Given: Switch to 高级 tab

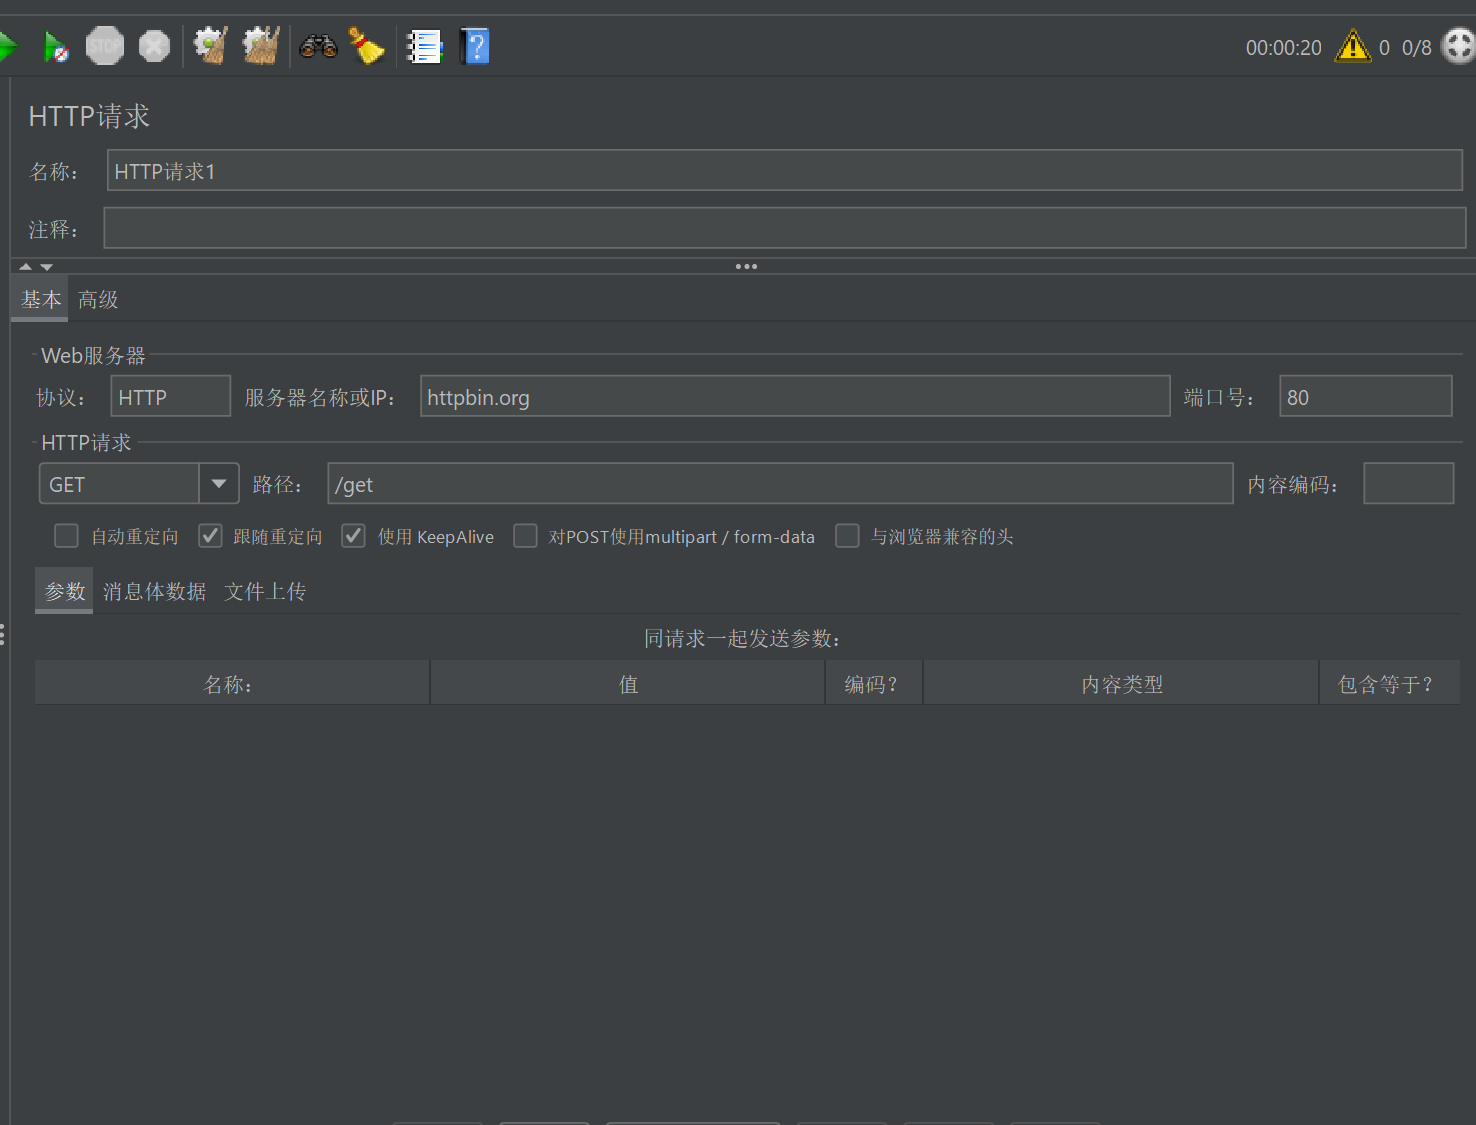Looking at the screenshot, I should click(98, 299).
